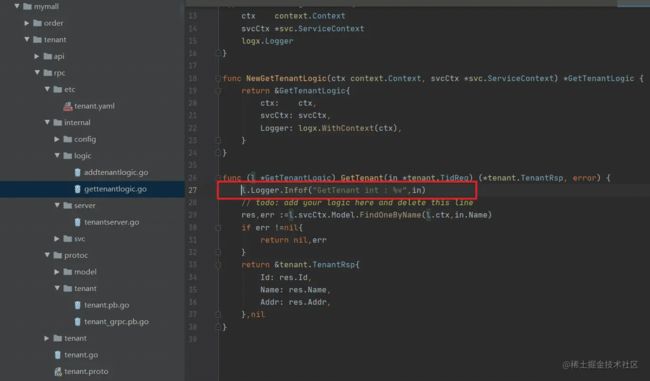The image size is (650, 381).
Task: Click the model folder icon
Action: tap(68, 272)
